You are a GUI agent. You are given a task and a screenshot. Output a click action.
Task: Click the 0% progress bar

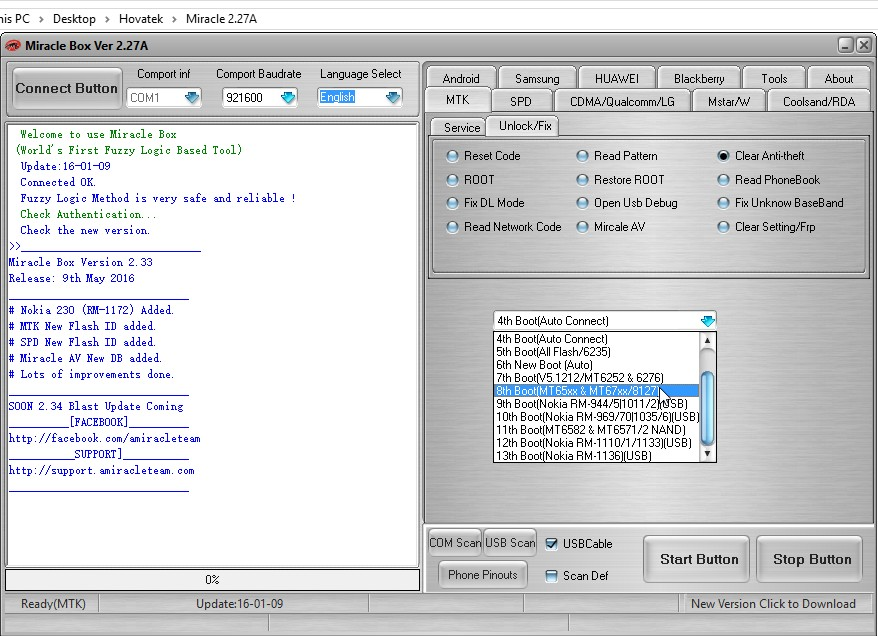213,579
